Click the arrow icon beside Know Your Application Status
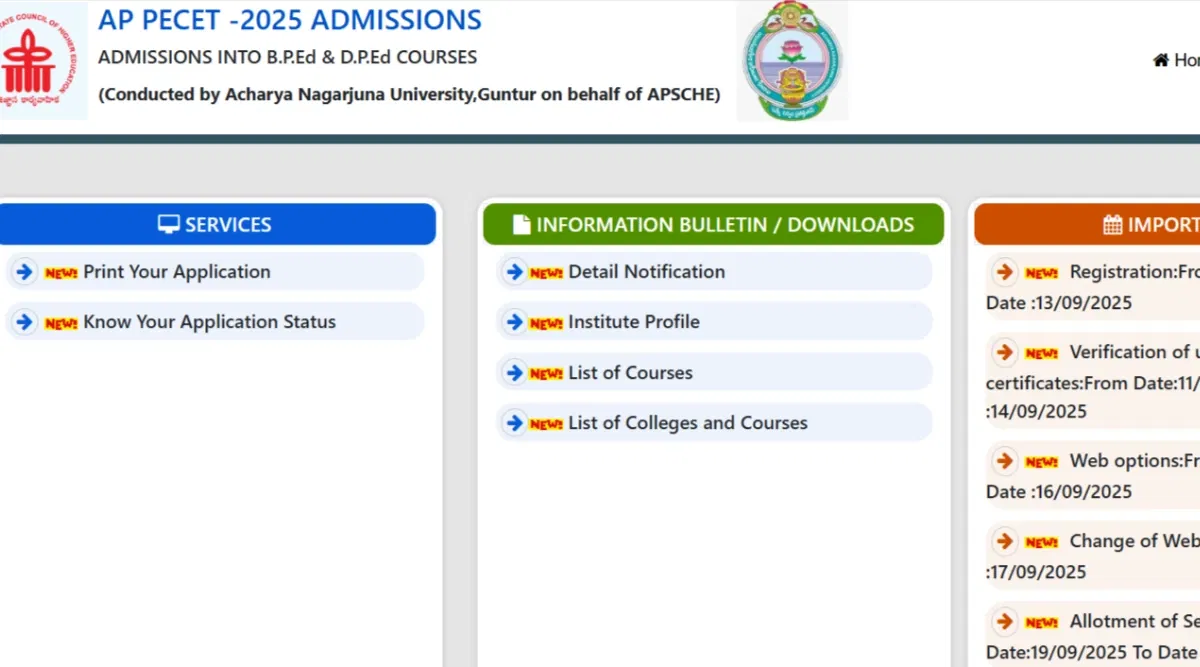The height and width of the screenshot is (667, 1200). (x=25, y=322)
